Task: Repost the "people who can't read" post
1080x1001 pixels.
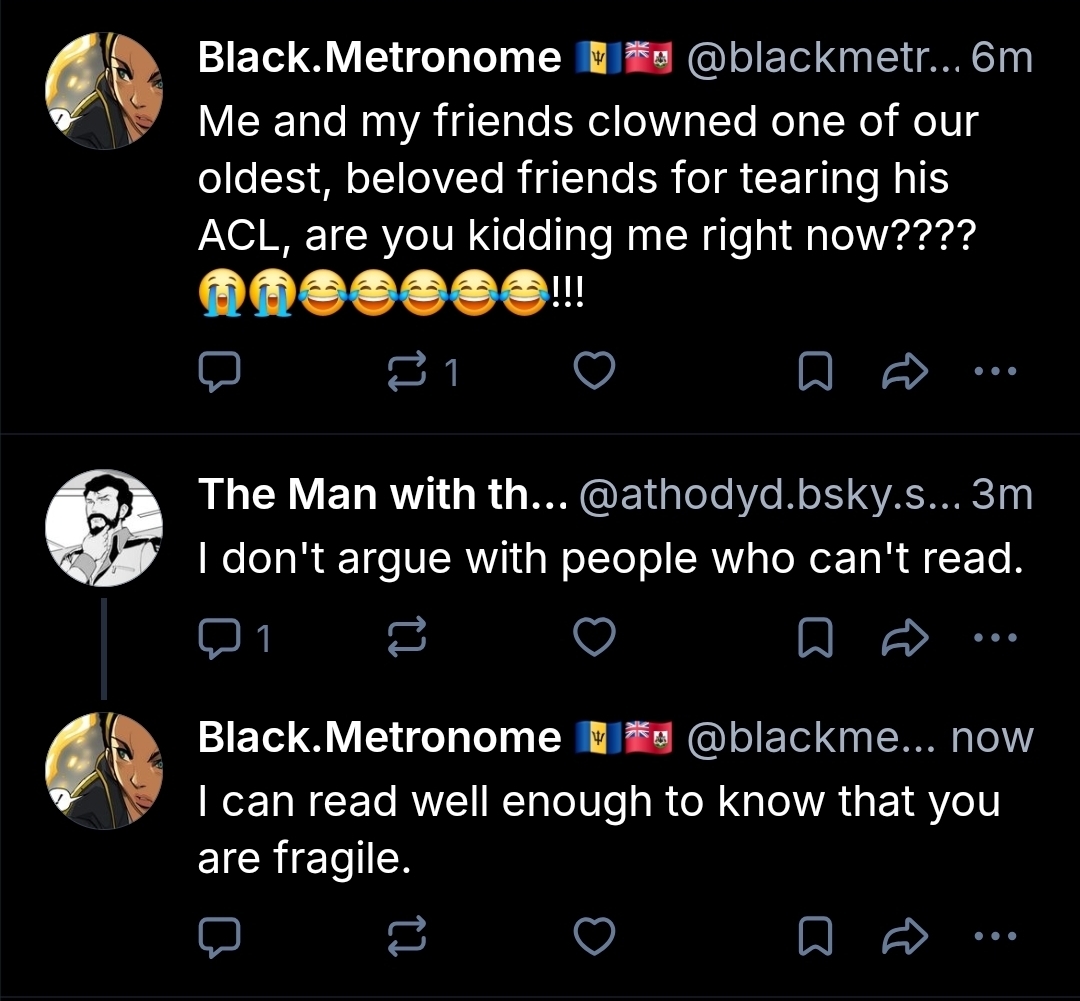Action: click(408, 637)
